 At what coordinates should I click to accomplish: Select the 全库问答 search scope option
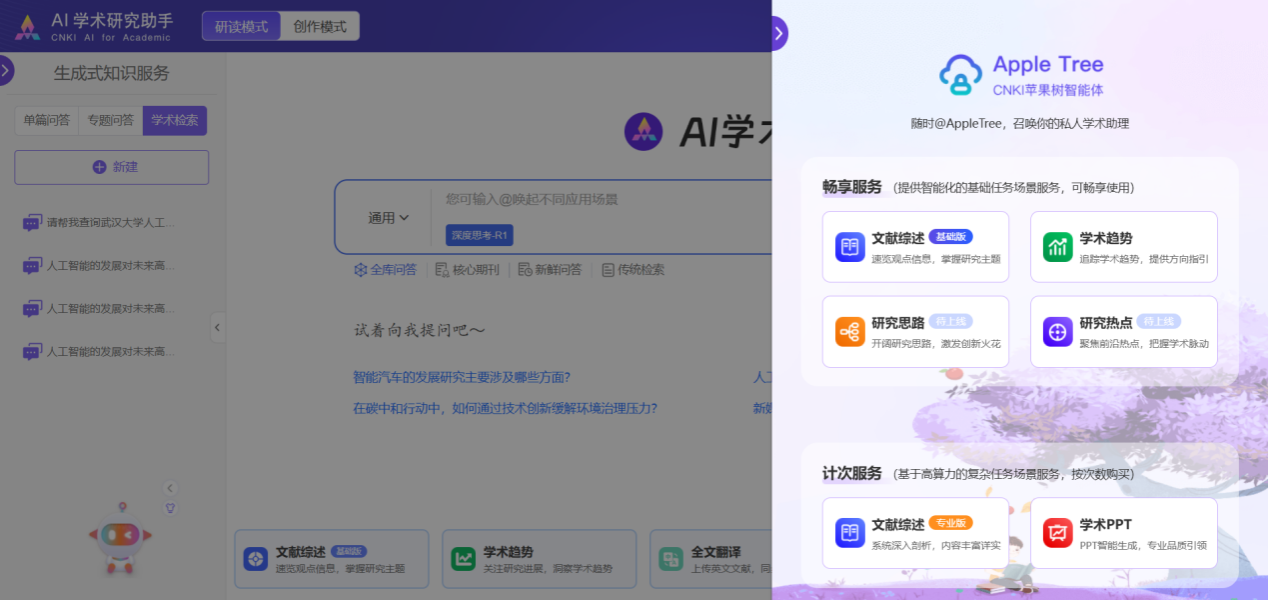pos(385,270)
